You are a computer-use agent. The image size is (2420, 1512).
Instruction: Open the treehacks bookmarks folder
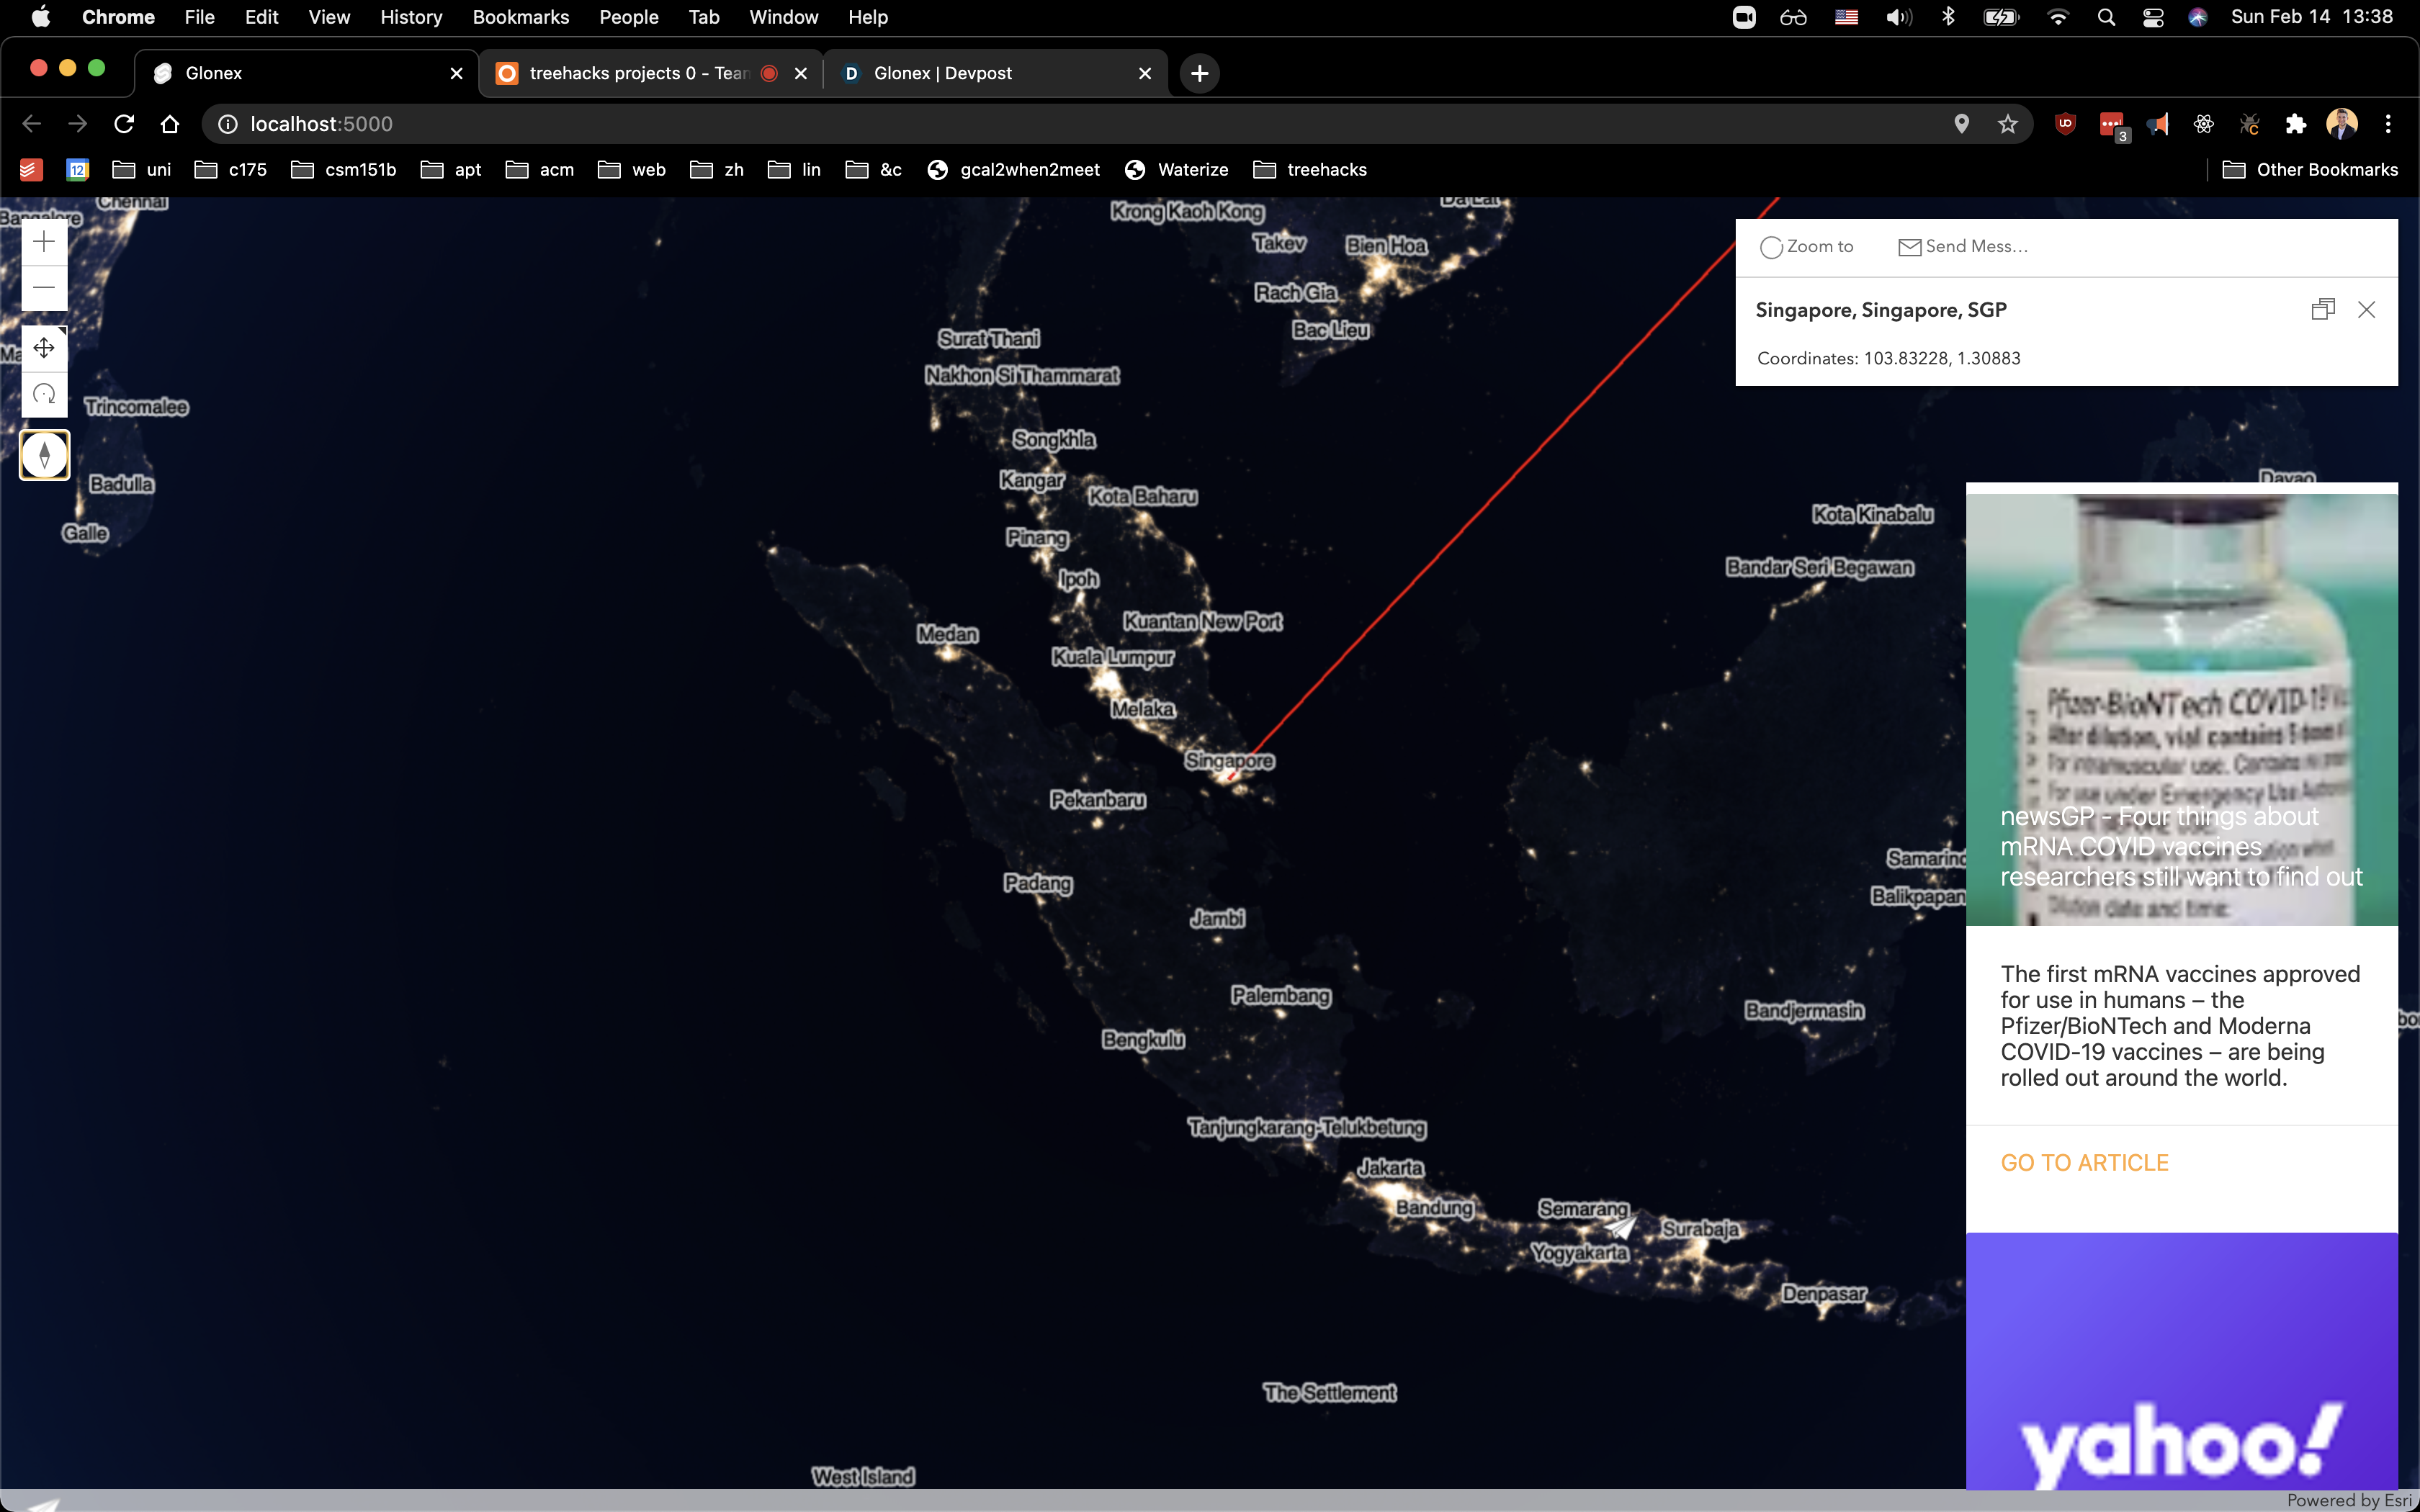pyautogui.click(x=1310, y=170)
